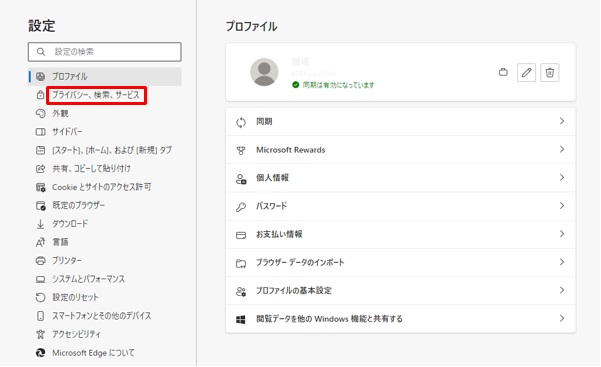Expand the 閲覧データを他の Windows 機能と共有する chevron
Viewport: 601px width, 367px height.
[x=562, y=318]
